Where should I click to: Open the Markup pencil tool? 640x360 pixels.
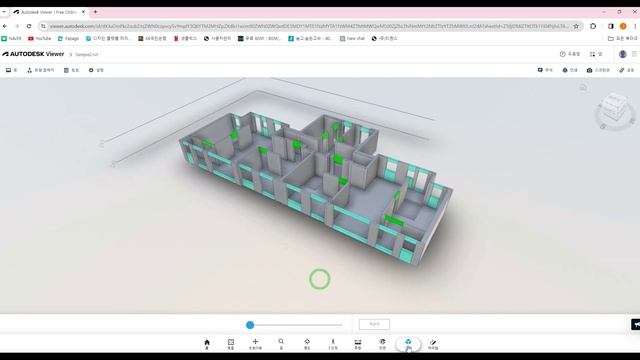(x=433, y=344)
